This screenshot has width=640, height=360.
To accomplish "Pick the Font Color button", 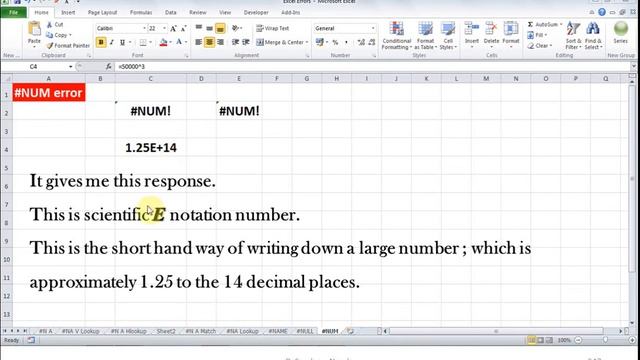I will 179,42.
